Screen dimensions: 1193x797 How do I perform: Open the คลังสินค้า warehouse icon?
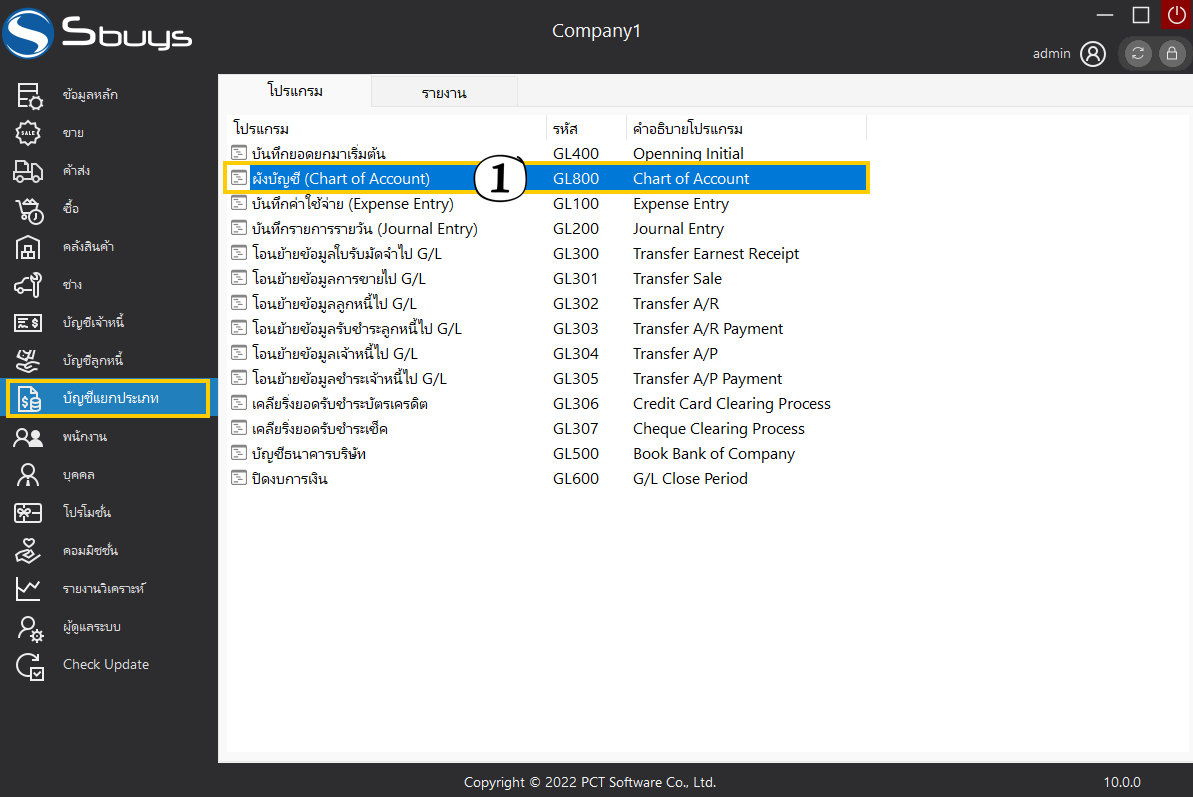(28, 247)
